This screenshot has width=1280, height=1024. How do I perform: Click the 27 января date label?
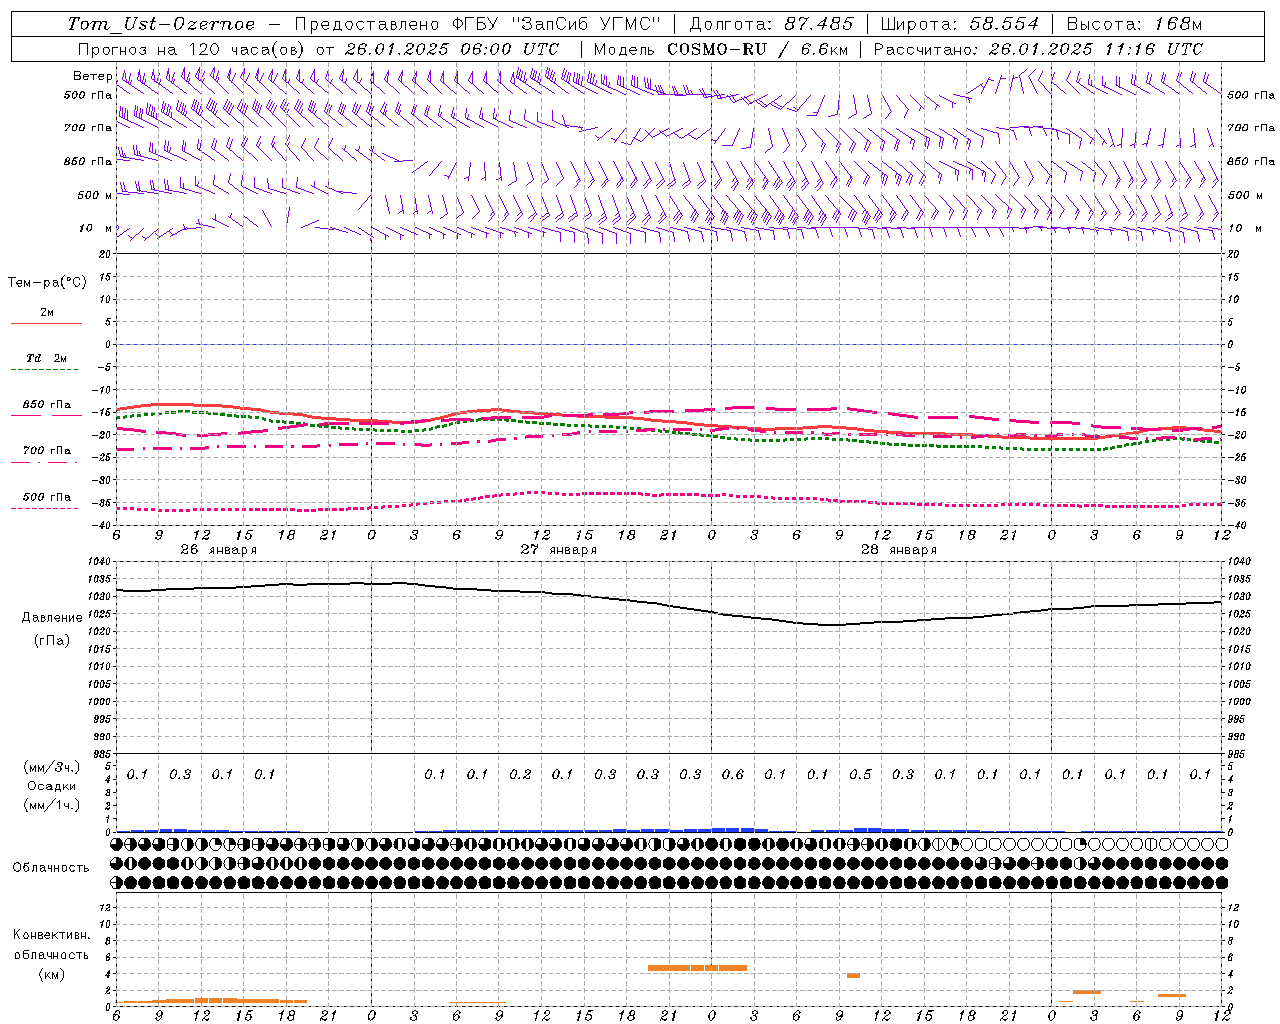click(x=558, y=550)
